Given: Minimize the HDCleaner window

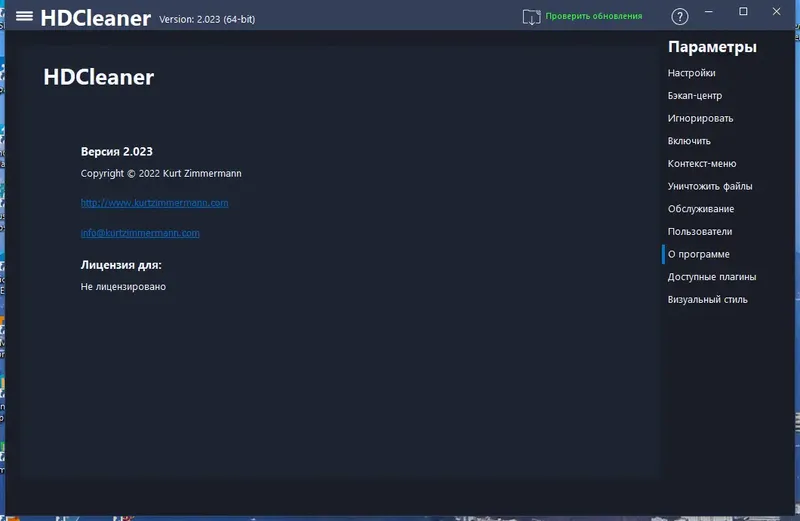Looking at the screenshot, I should pos(709,12).
